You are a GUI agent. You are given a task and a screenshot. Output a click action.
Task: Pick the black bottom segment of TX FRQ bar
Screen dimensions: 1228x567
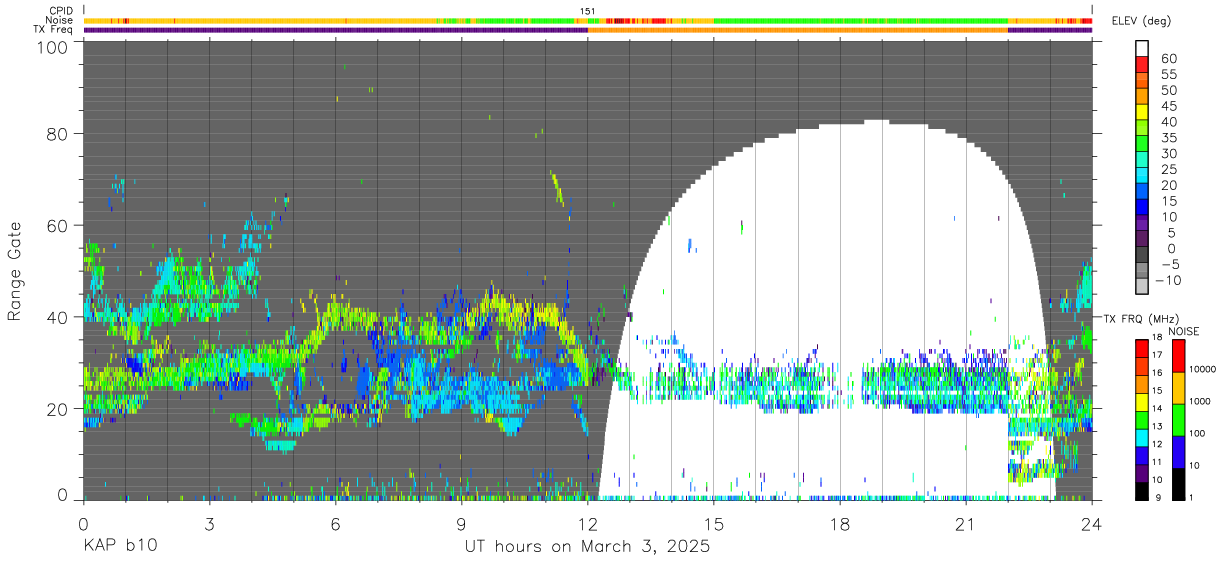tap(1141, 489)
